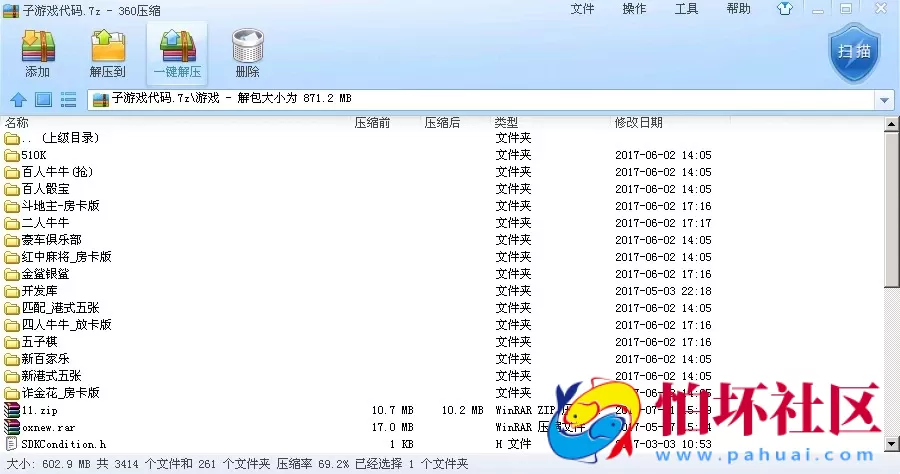Viewport: 900px width, 474px height.
Task: Click the SDKCondition.h file icon
Action: click(x=11, y=444)
